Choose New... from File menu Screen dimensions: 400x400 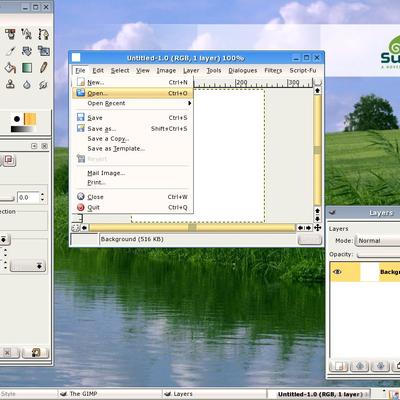(x=132, y=82)
